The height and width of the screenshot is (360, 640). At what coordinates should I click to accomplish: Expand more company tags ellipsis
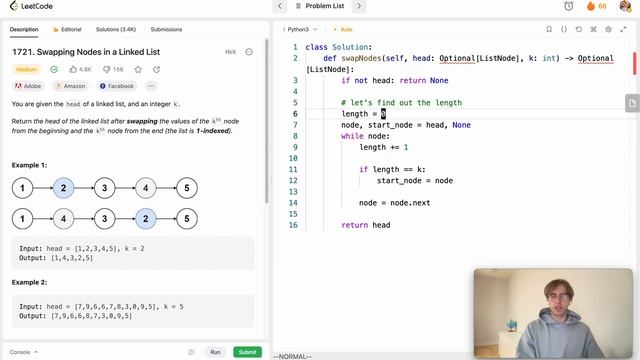151,86
